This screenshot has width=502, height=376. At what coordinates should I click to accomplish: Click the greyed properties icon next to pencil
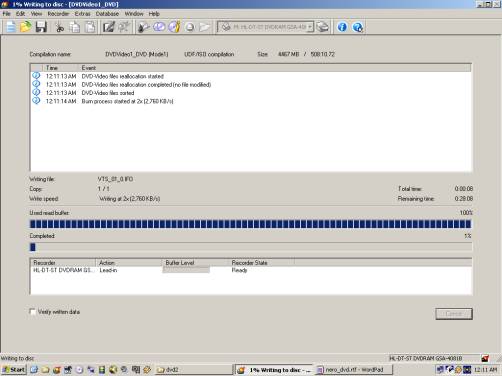pos(124,27)
